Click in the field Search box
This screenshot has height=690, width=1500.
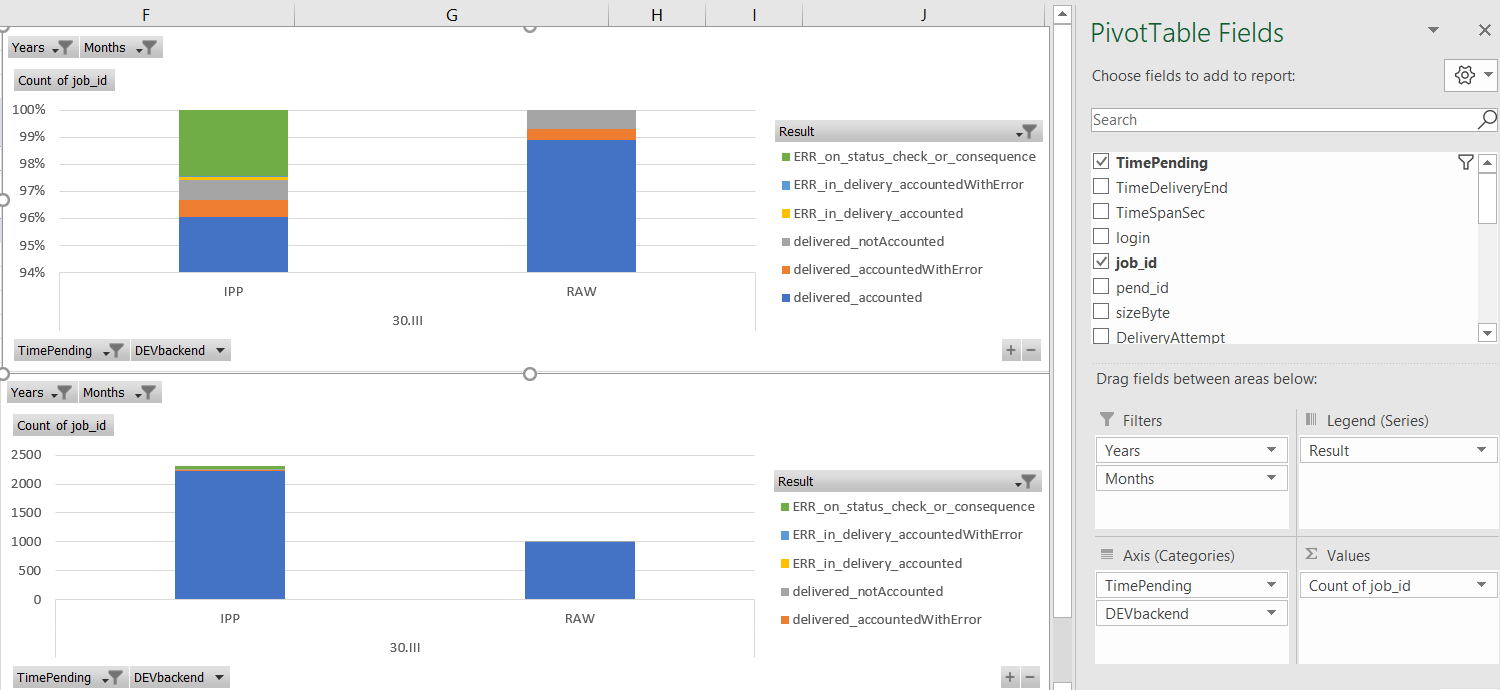[x=1282, y=120]
